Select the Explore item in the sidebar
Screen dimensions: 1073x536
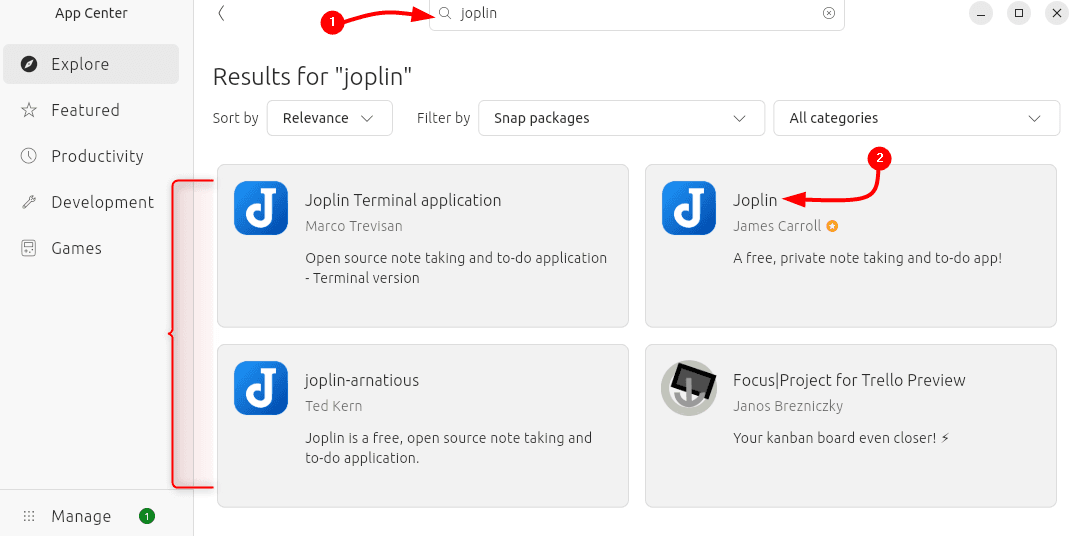[80, 64]
